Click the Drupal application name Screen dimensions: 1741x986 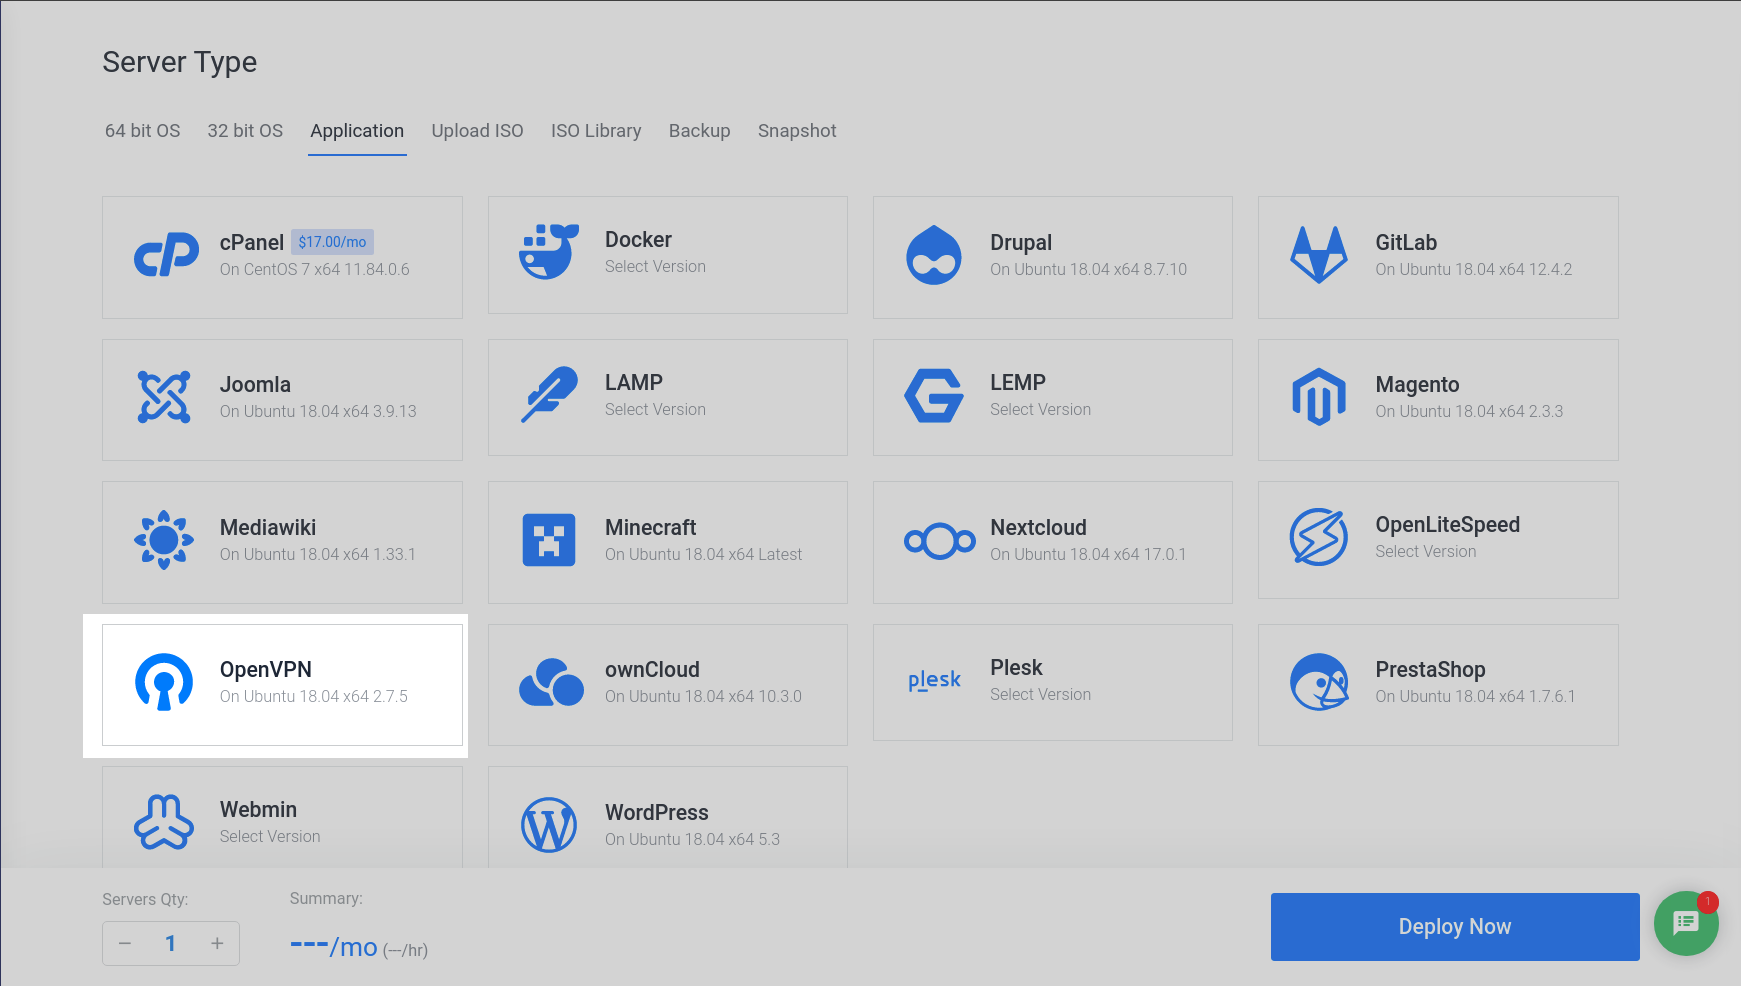1021,243
